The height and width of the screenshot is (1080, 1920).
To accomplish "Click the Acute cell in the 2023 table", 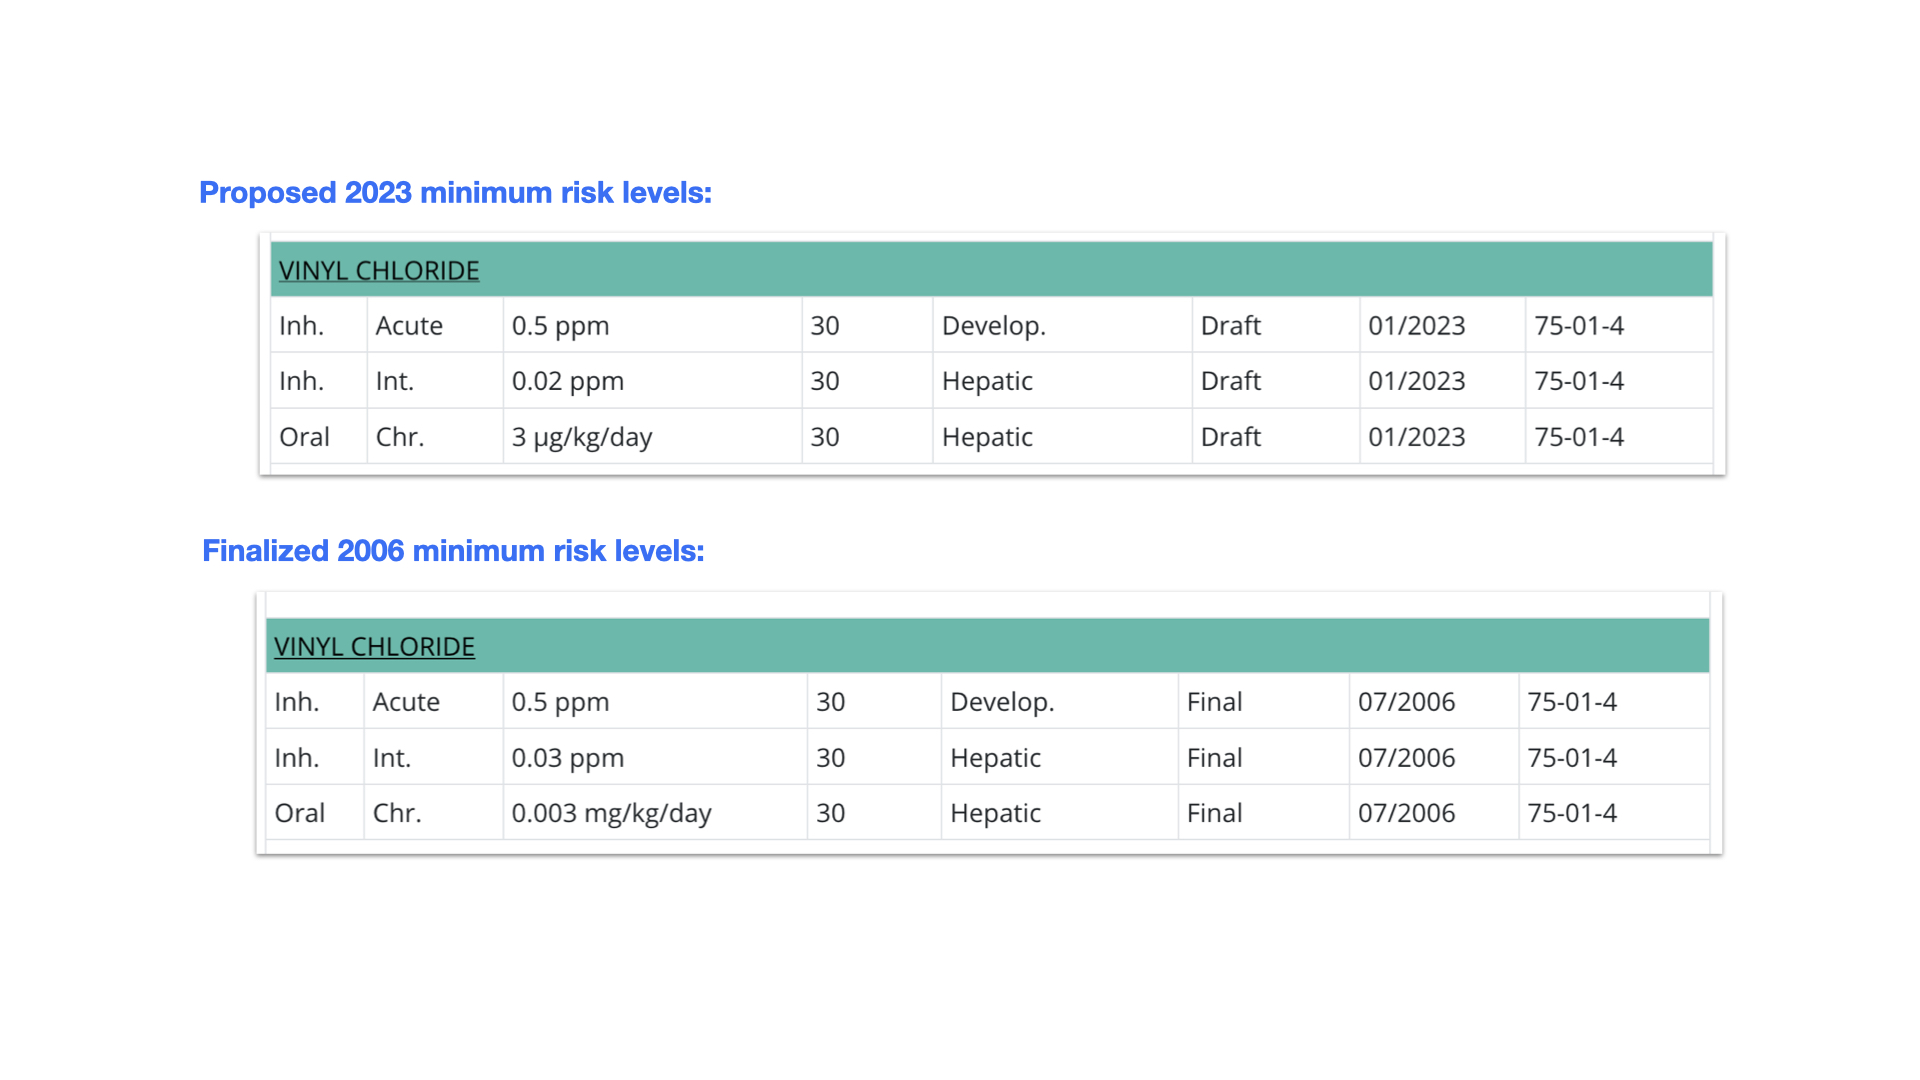I will (x=409, y=326).
